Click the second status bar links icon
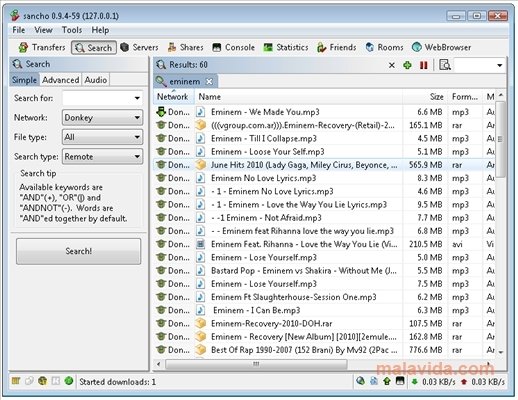 pyautogui.click(x=29, y=381)
